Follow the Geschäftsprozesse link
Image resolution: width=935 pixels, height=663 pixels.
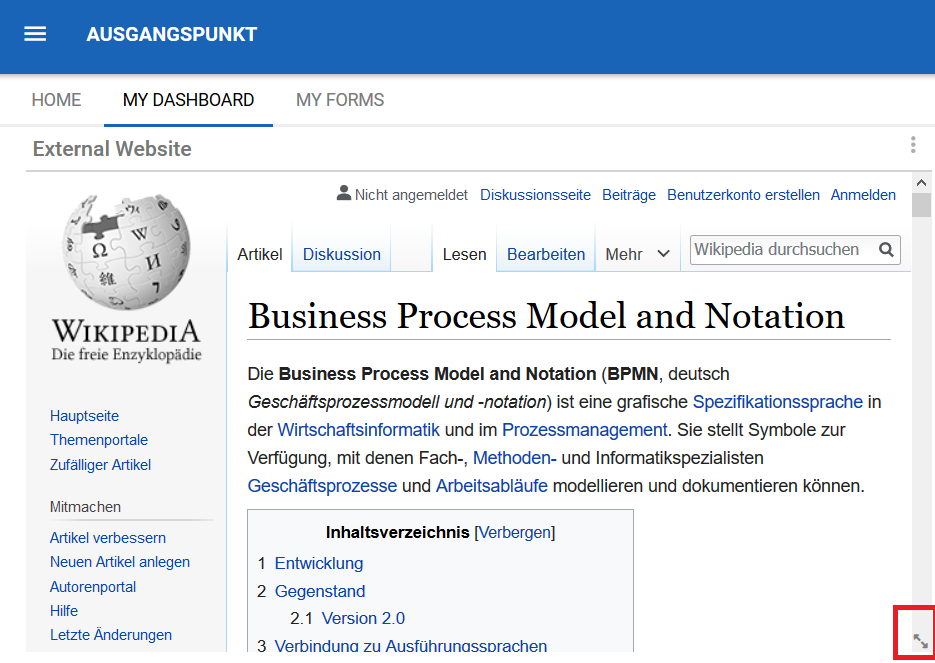click(x=322, y=486)
